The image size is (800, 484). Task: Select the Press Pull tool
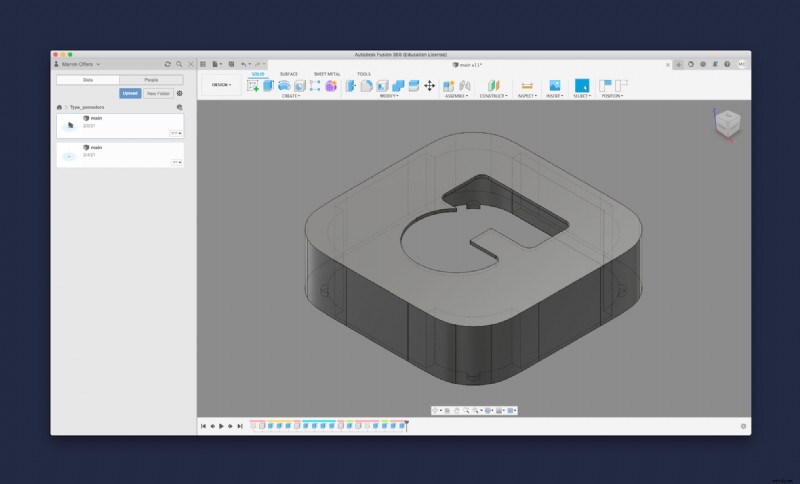tap(351, 86)
